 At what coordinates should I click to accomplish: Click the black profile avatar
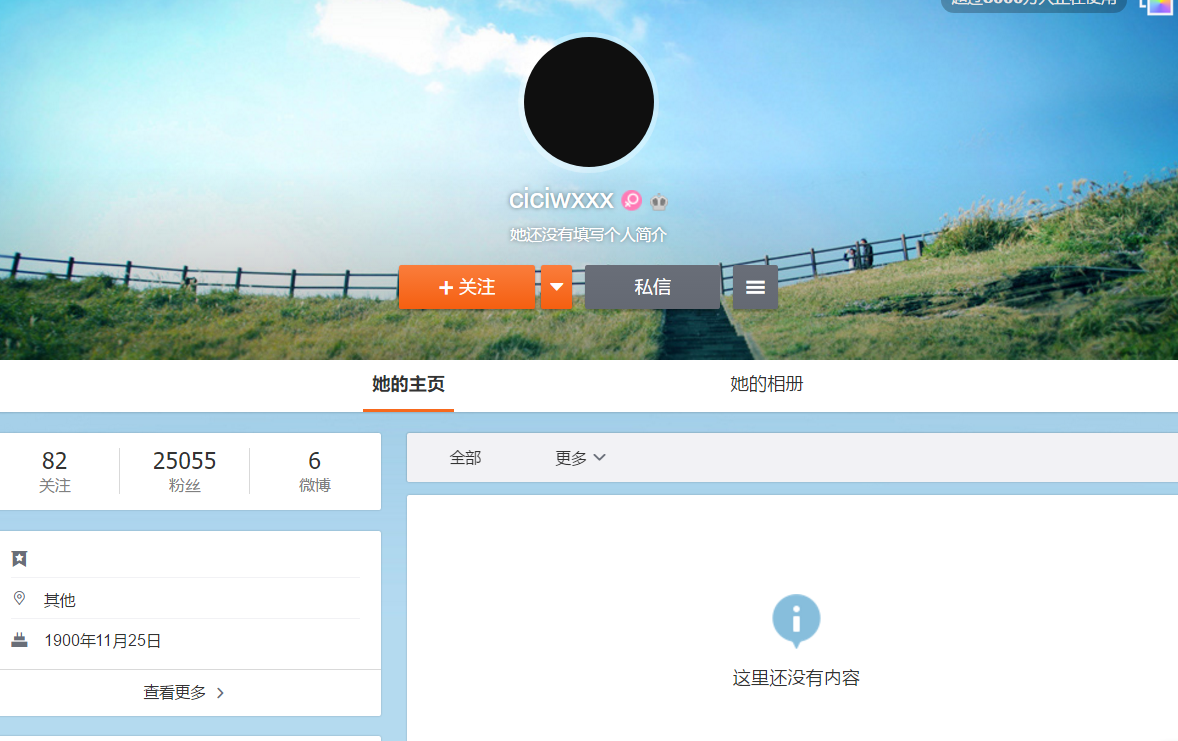point(589,102)
